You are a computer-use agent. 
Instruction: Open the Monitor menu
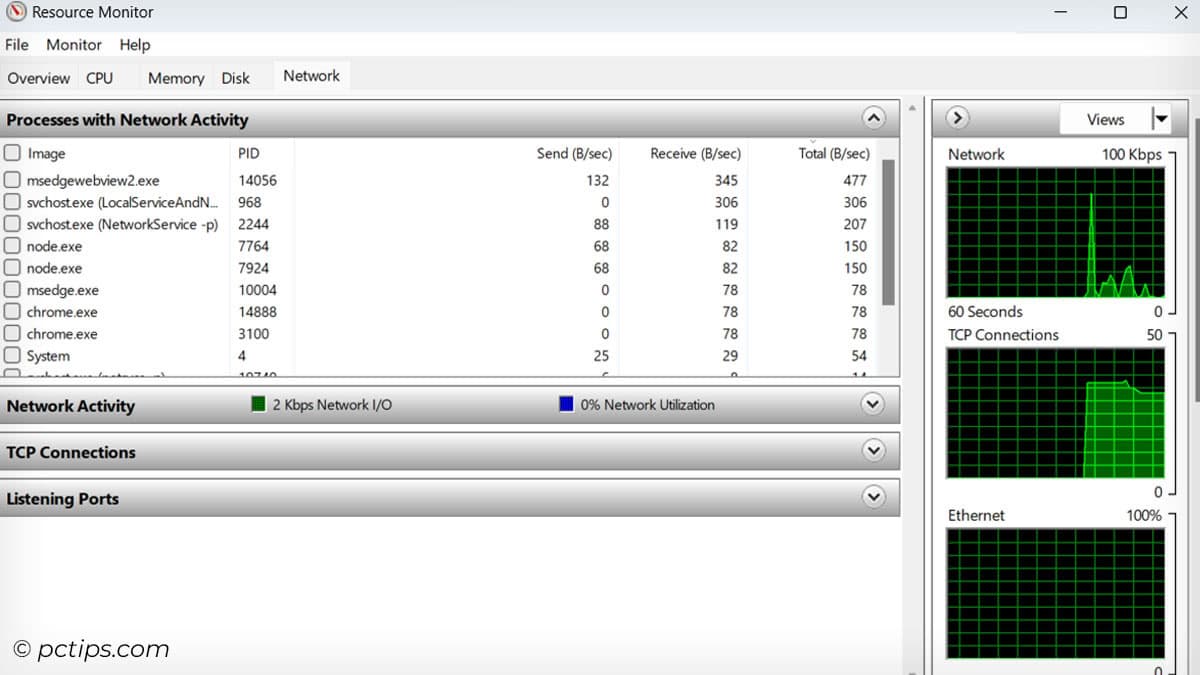pyautogui.click(x=74, y=45)
